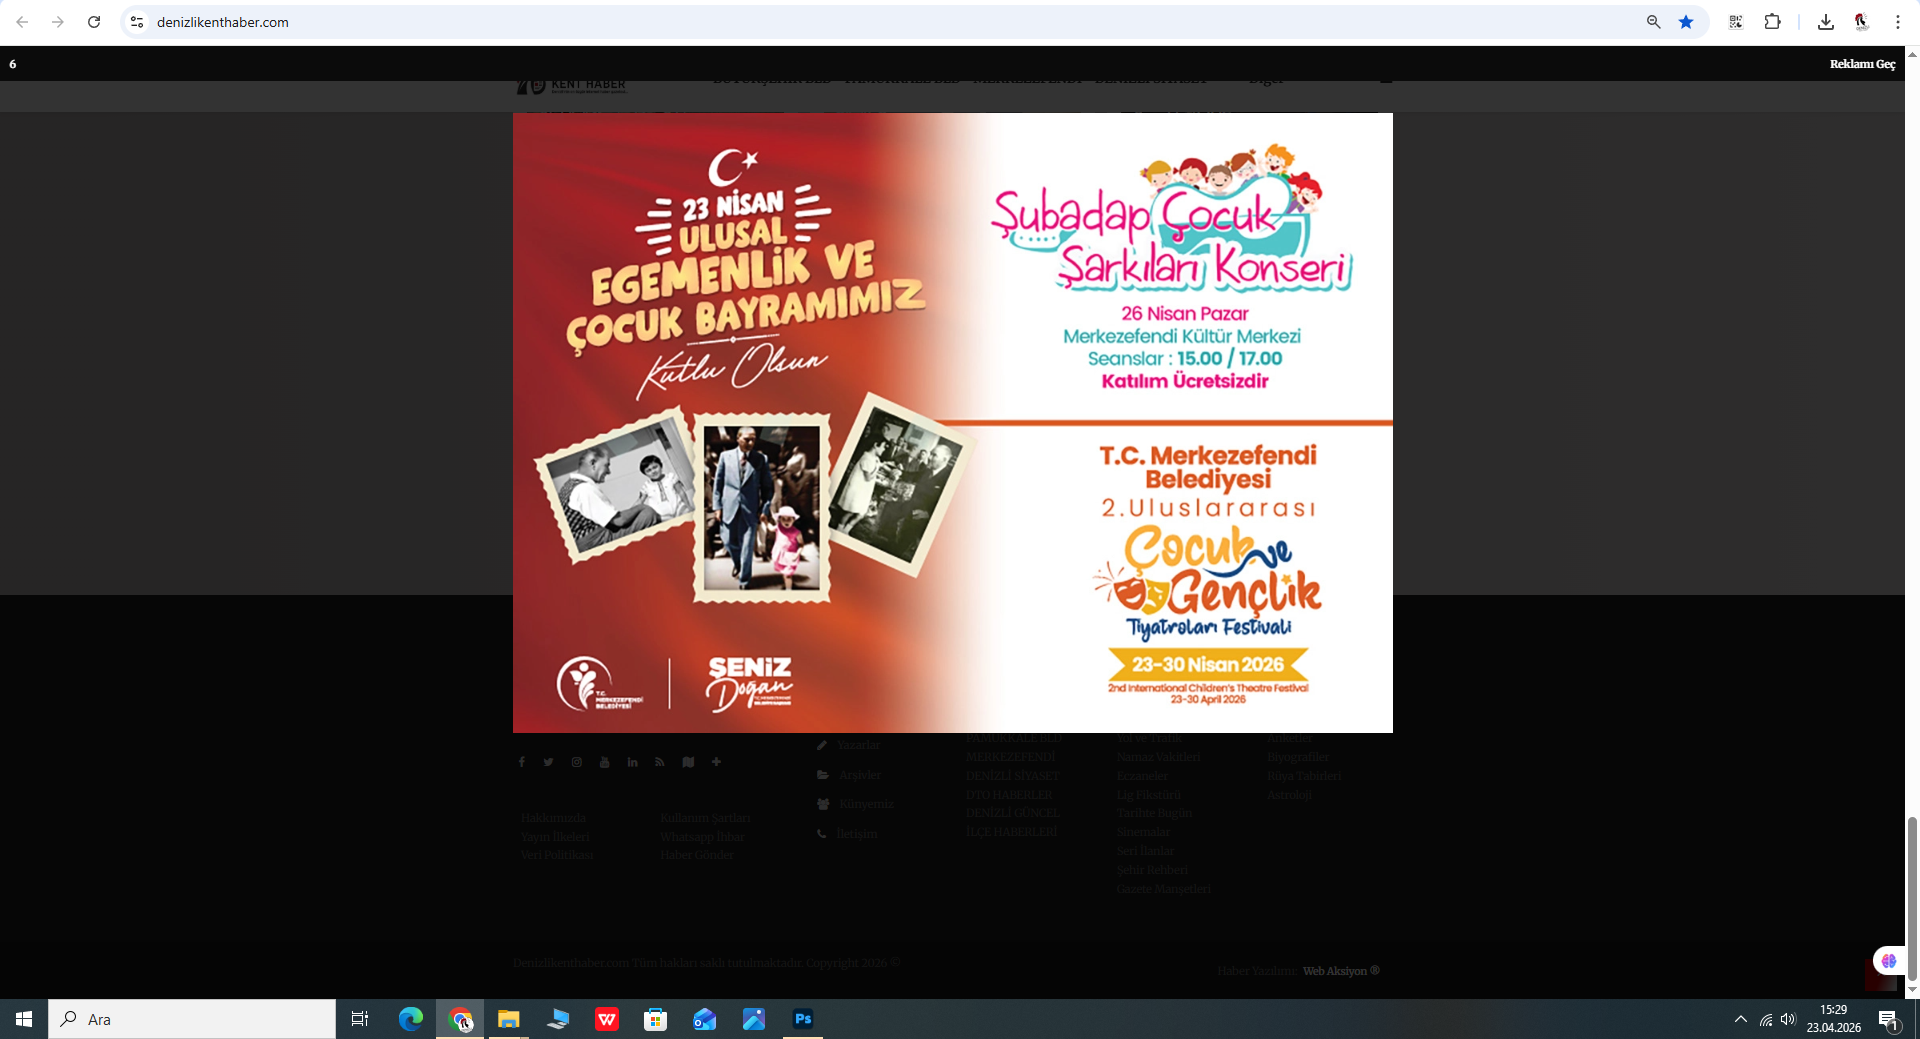The image size is (1920, 1039).
Task: Open the Chrome profile avatar
Action: tap(1861, 22)
